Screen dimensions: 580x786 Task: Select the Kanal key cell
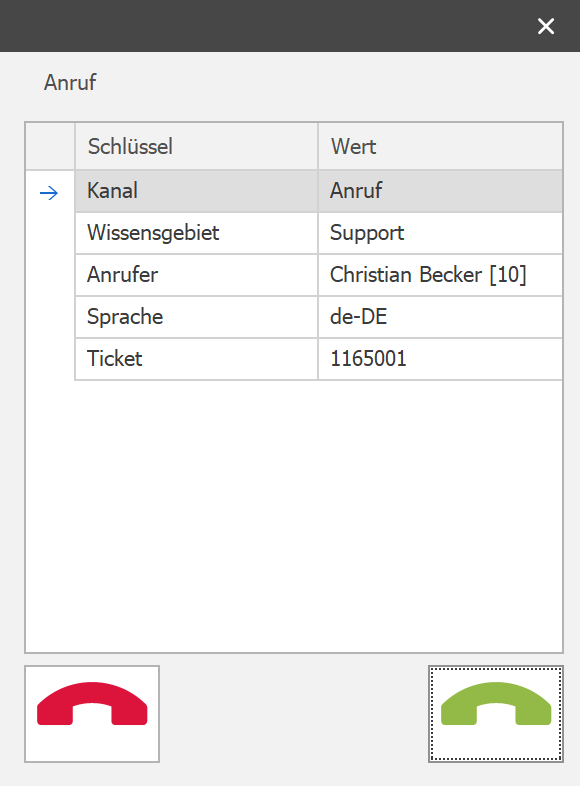pyautogui.click(x=197, y=191)
